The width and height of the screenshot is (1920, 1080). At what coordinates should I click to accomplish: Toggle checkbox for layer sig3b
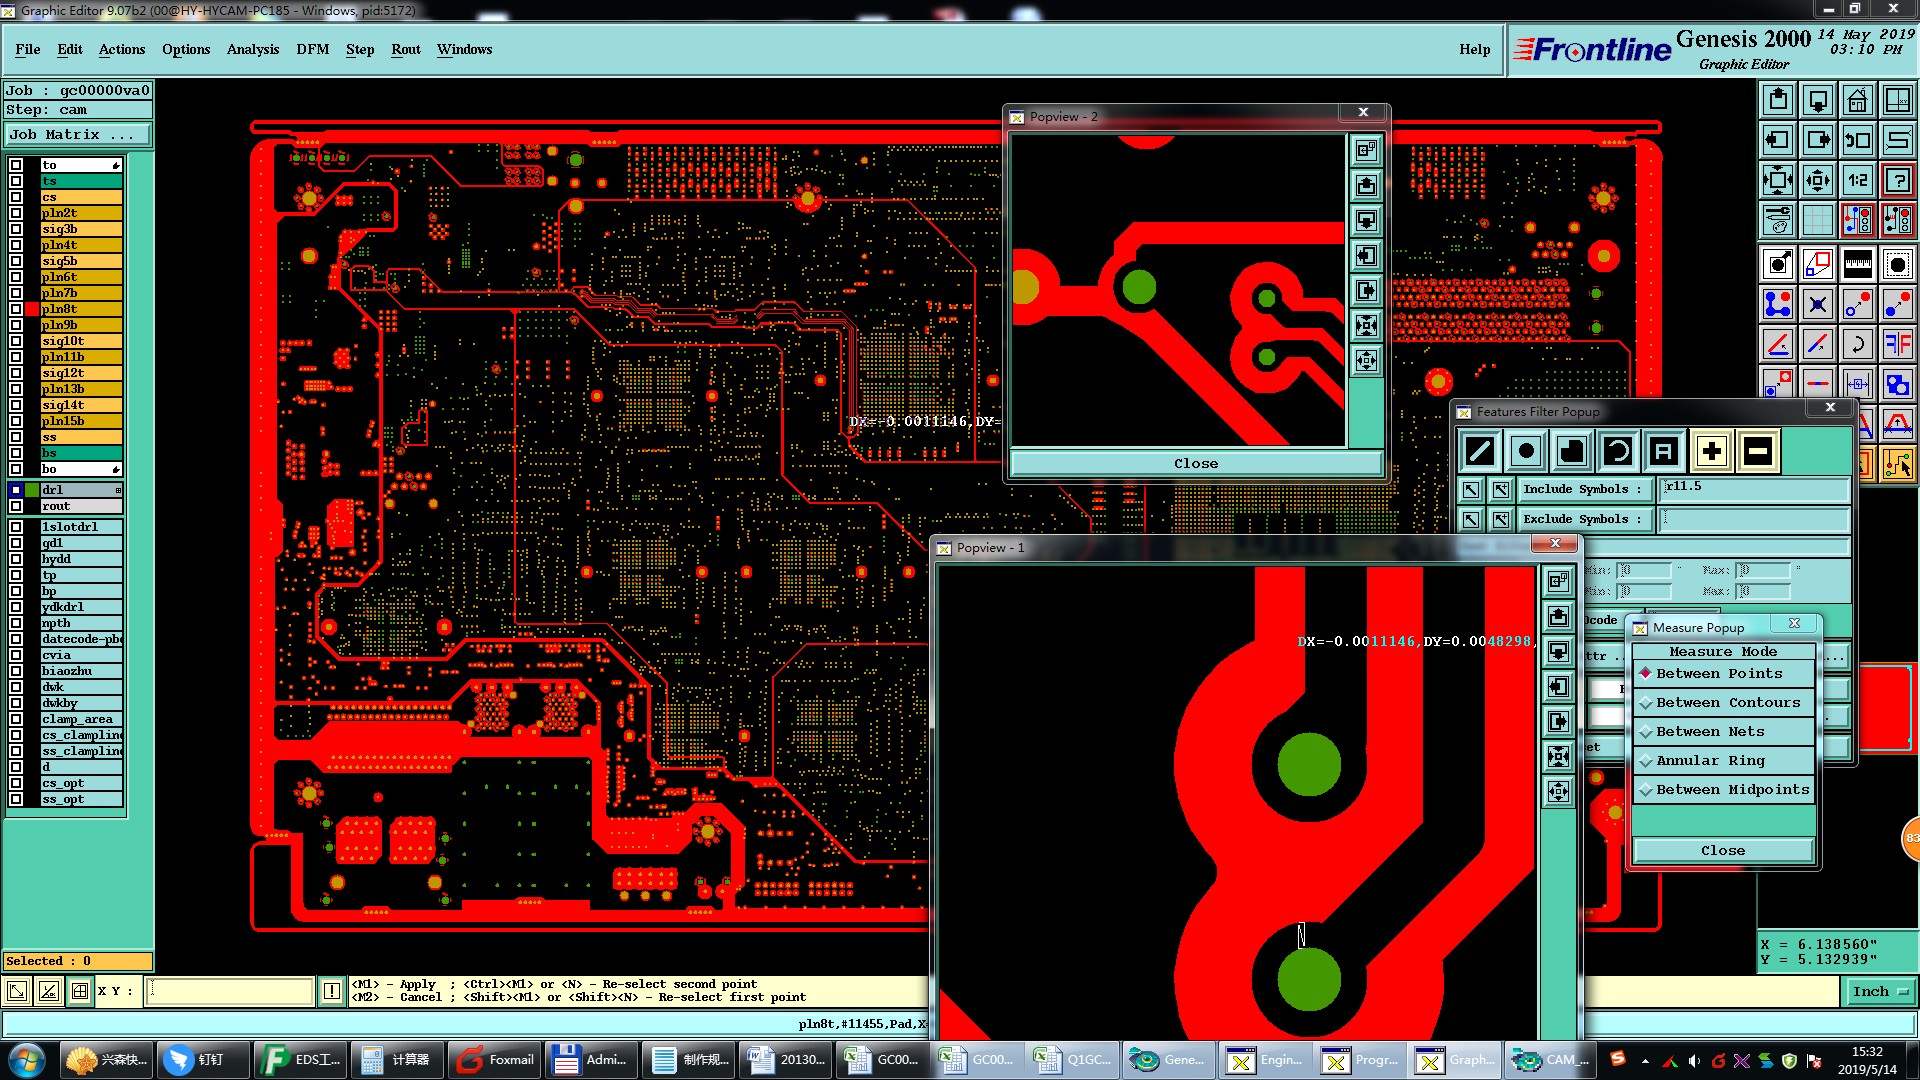click(16, 229)
